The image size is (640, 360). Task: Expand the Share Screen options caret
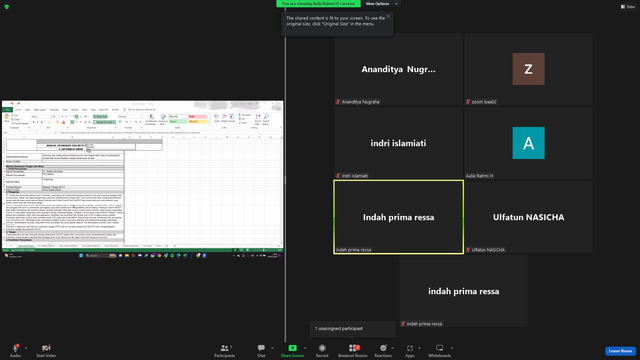[x=305, y=348]
